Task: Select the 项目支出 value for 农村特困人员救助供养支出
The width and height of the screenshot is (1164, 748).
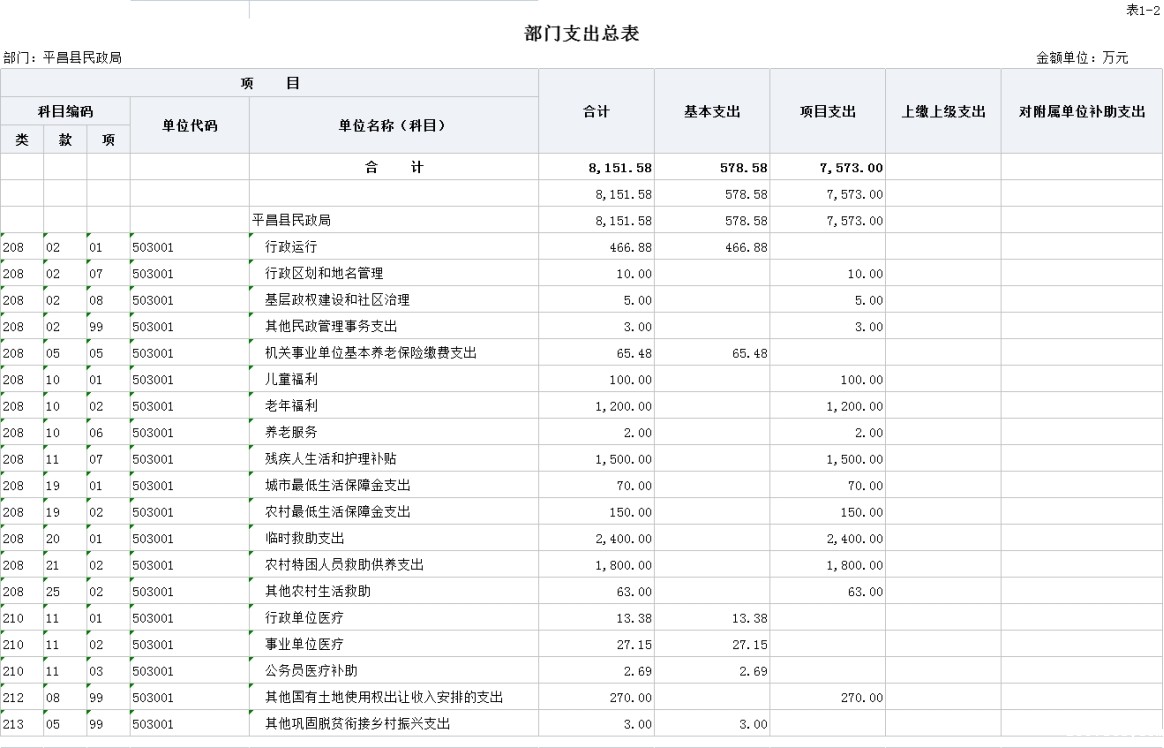Action: [854, 565]
